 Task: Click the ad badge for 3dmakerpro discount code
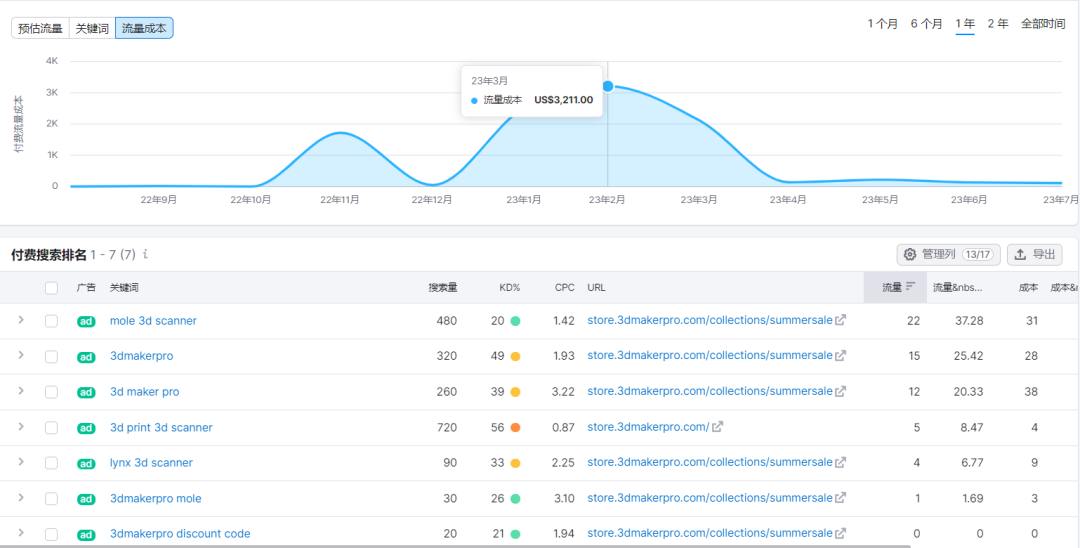click(87, 534)
